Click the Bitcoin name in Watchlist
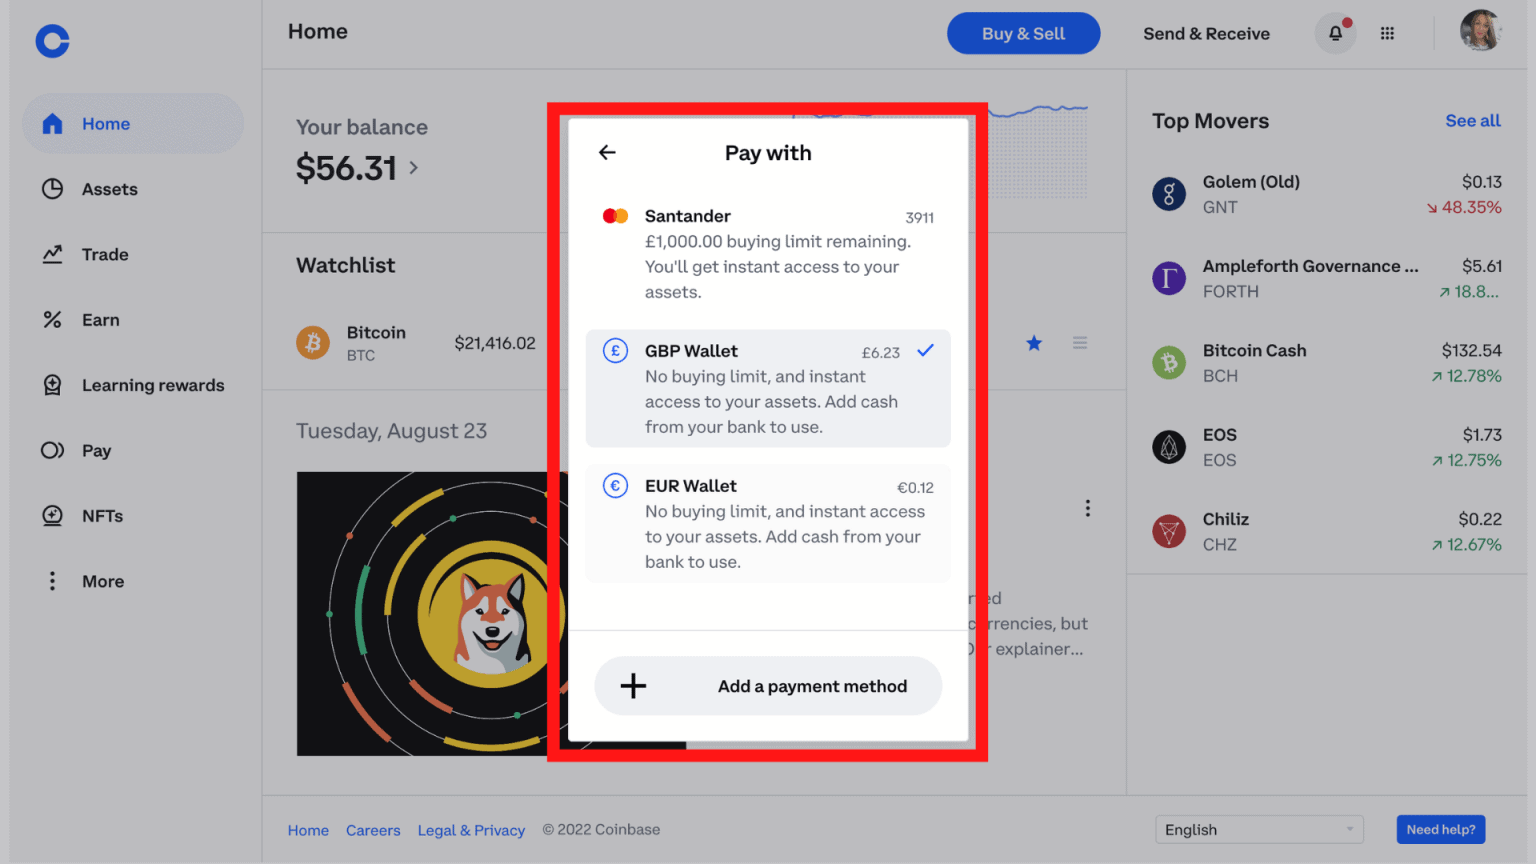 tap(376, 333)
